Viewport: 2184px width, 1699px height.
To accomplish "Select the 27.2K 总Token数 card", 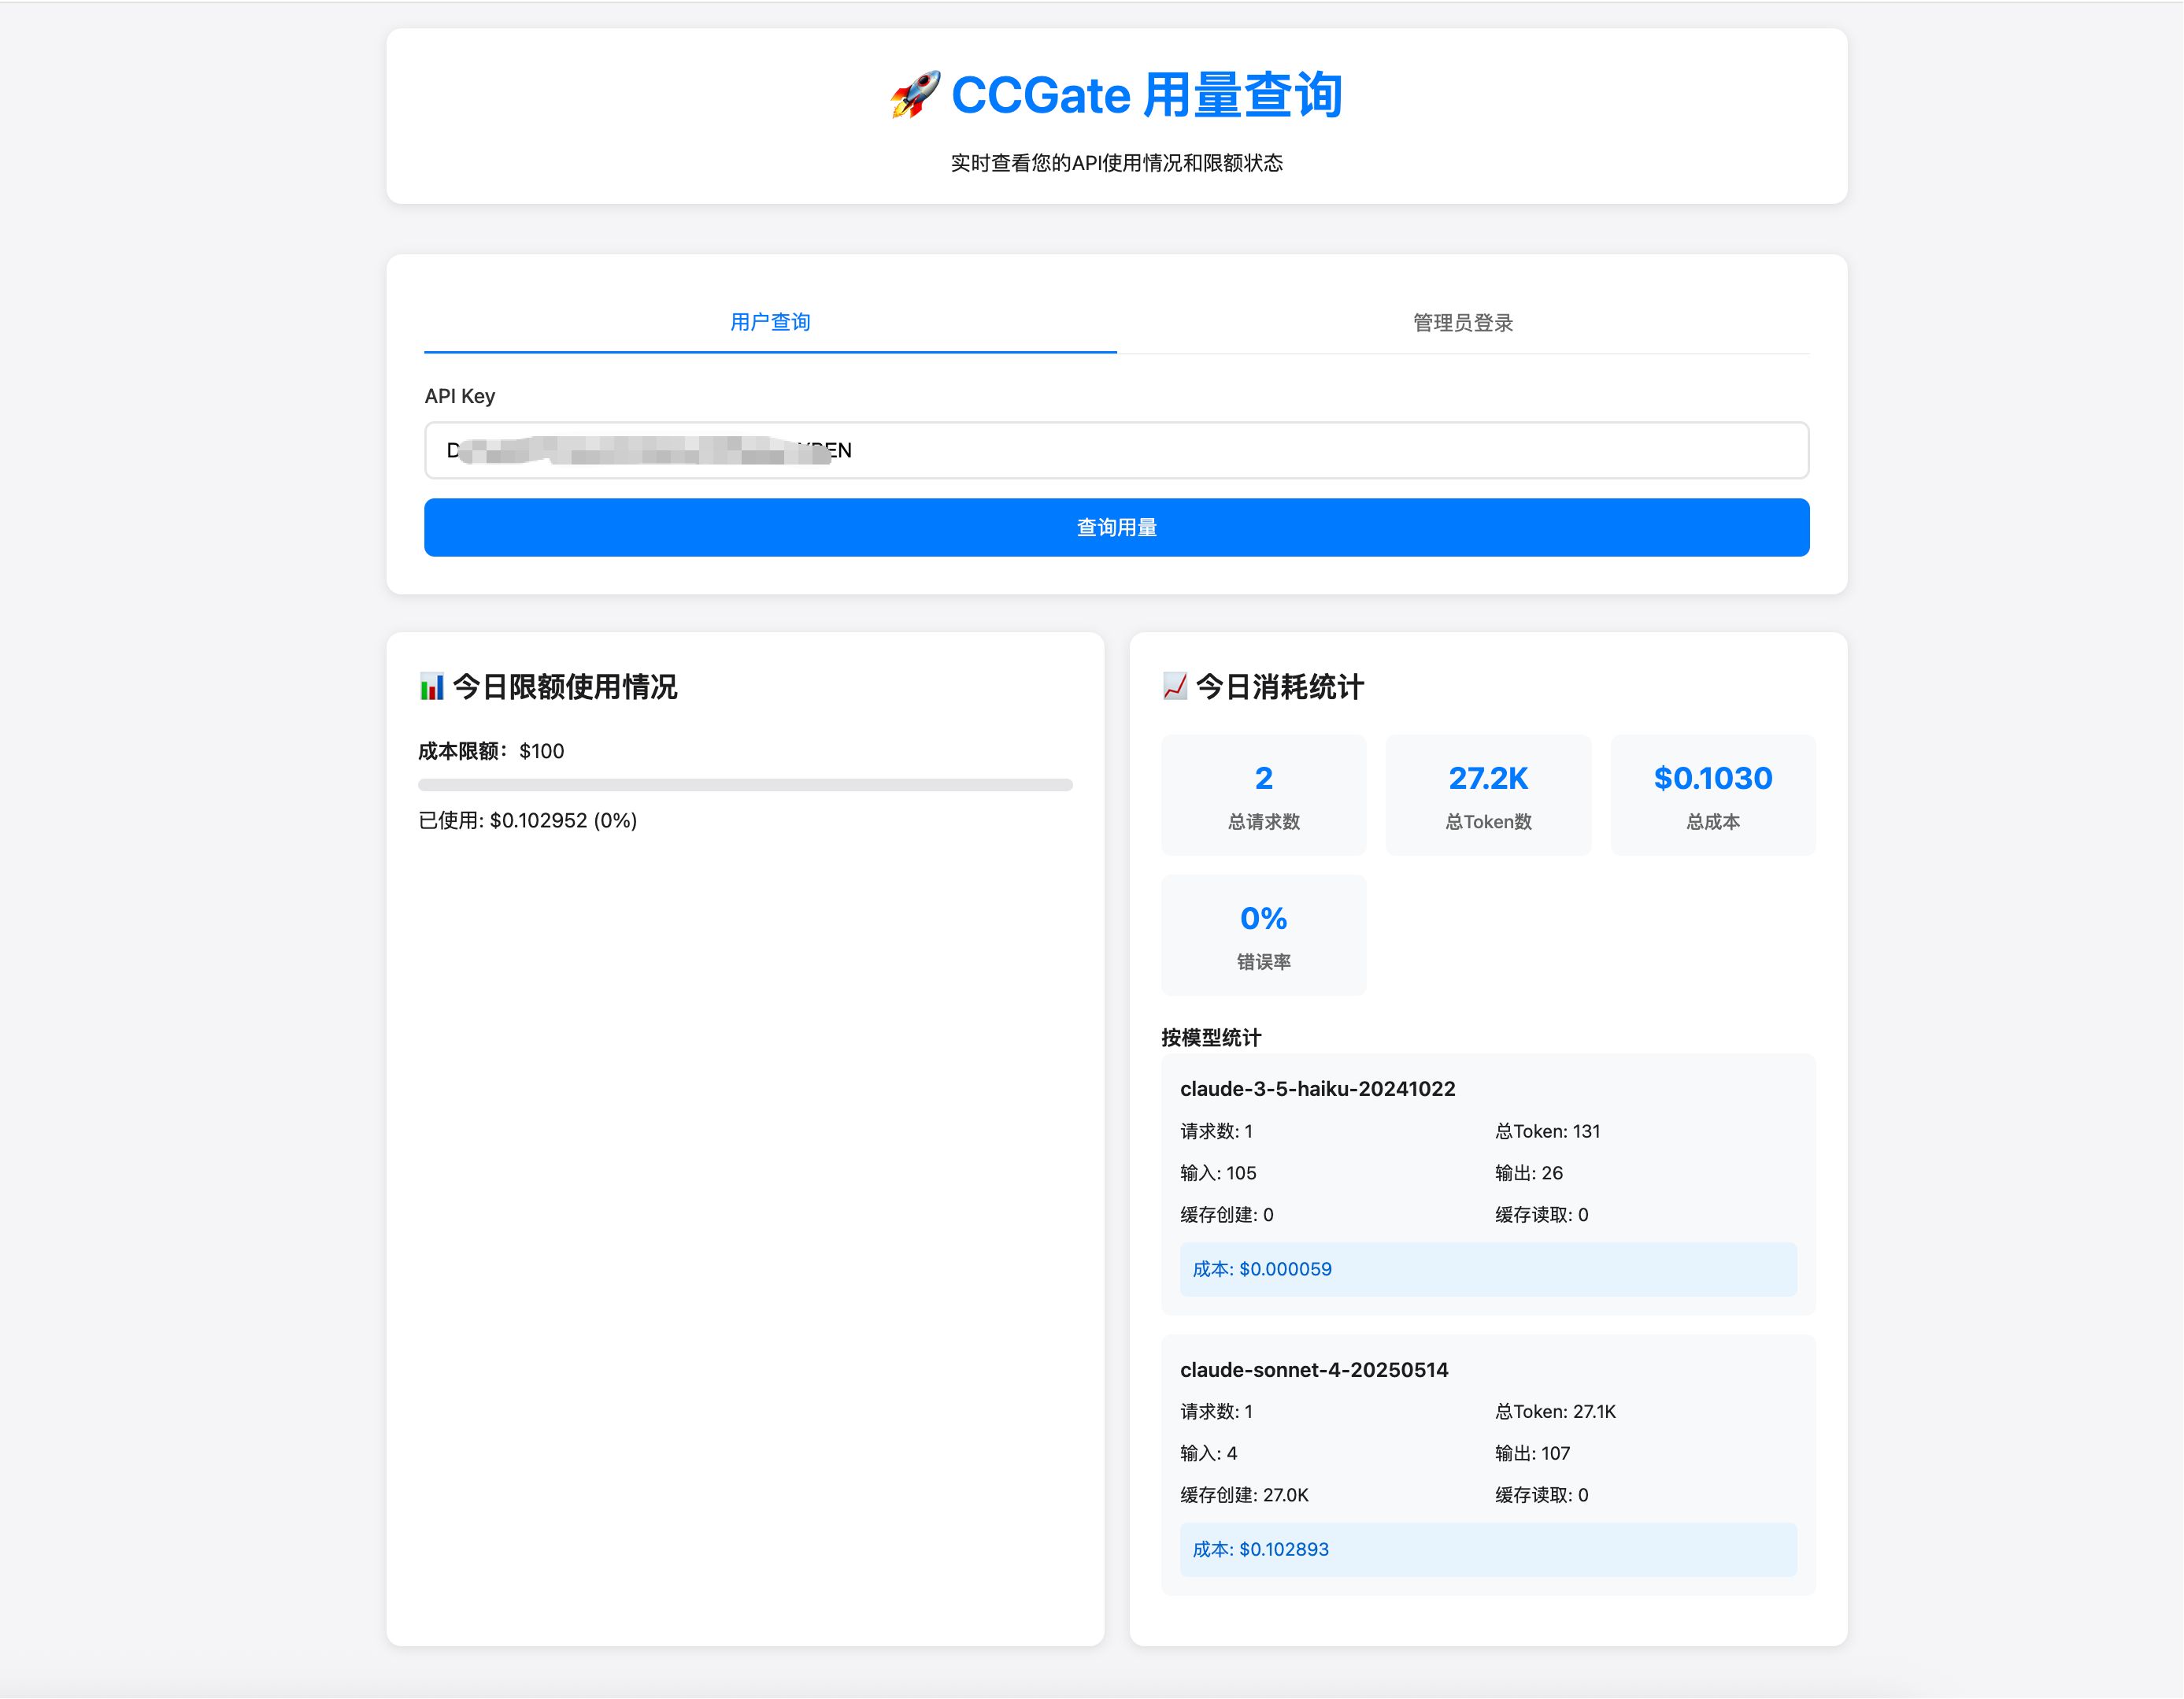I will (x=1487, y=796).
